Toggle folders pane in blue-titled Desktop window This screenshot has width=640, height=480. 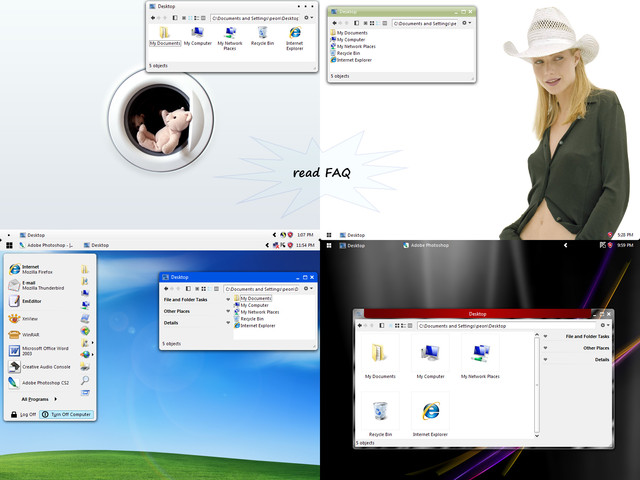pyautogui.click(x=188, y=289)
